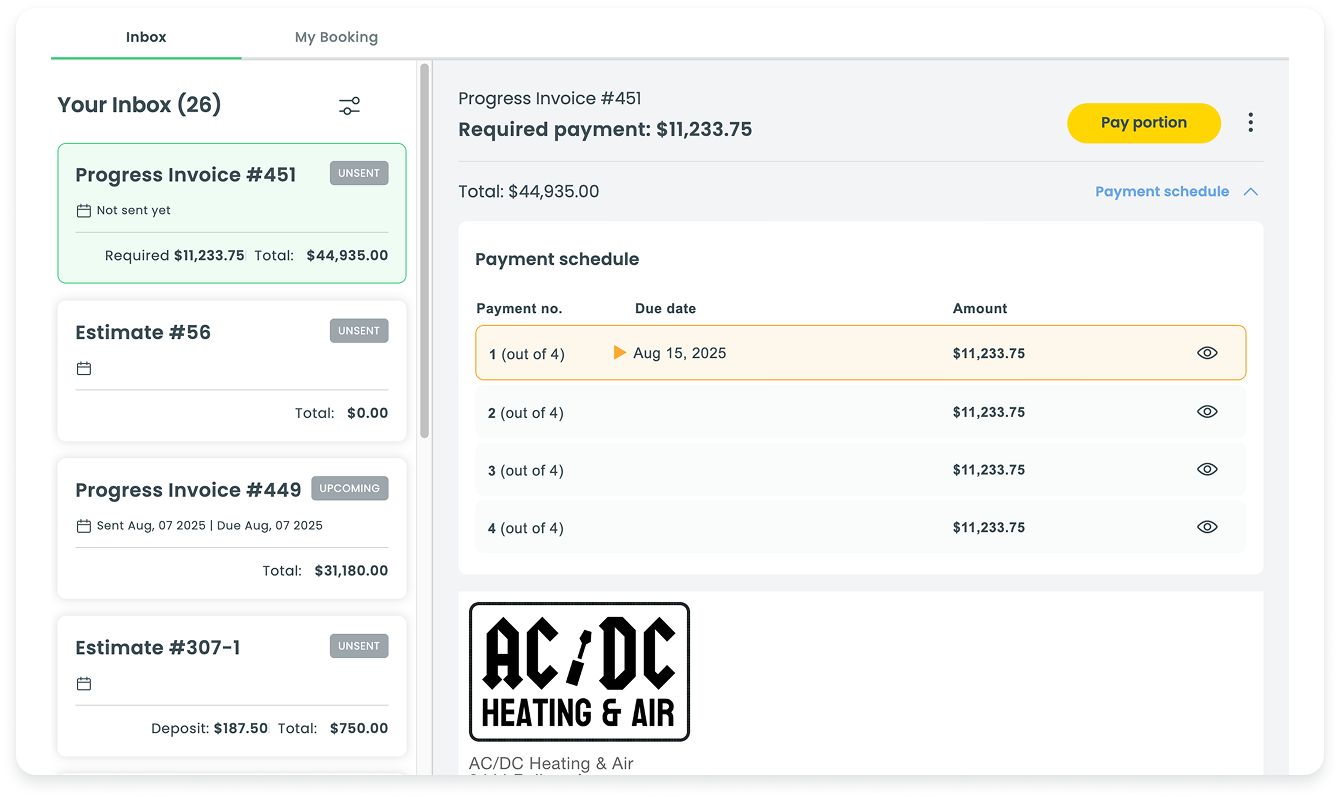View payment 1 details via eye icon
This screenshot has width=1340, height=799.
1207,353
